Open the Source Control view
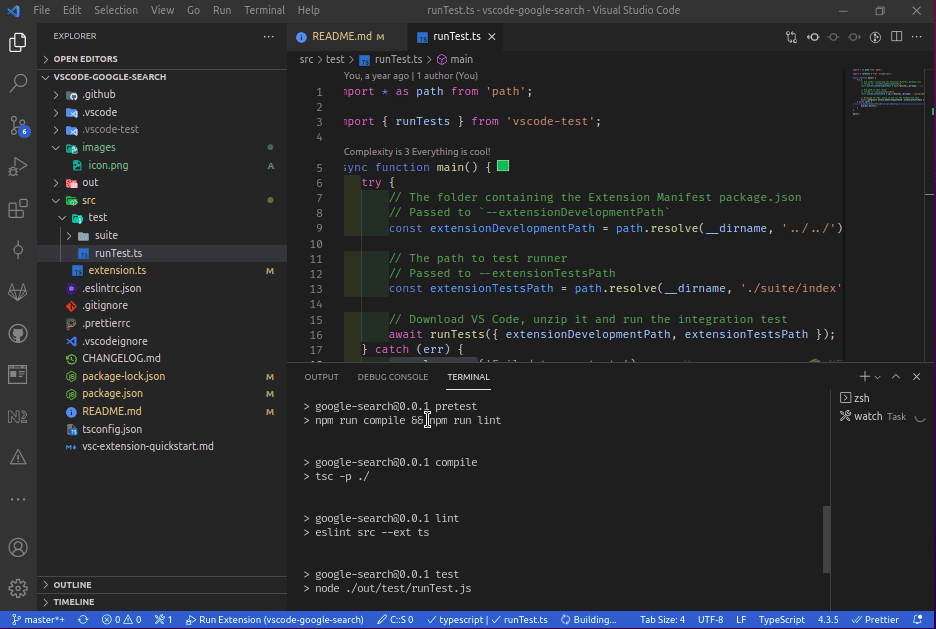The width and height of the screenshot is (936, 629). (18, 126)
